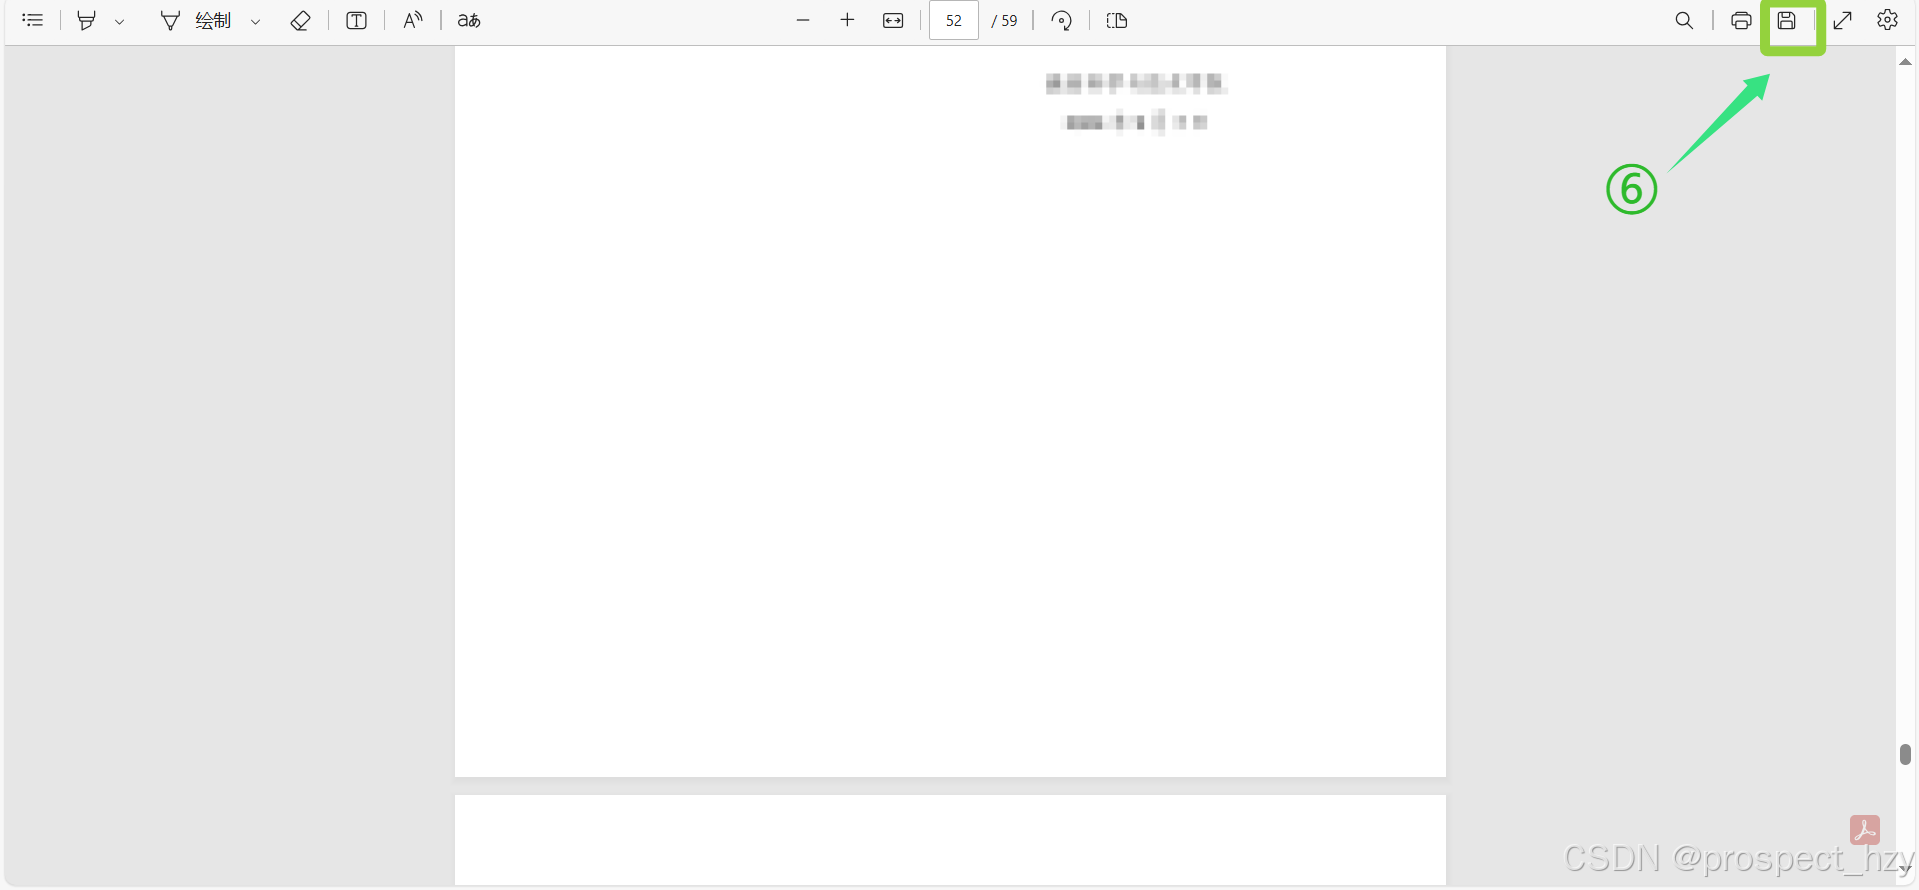The width and height of the screenshot is (1919, 890).
Task: Select the 绘制 draw tool
Action: pyautogui.click(x=196, y=20)
